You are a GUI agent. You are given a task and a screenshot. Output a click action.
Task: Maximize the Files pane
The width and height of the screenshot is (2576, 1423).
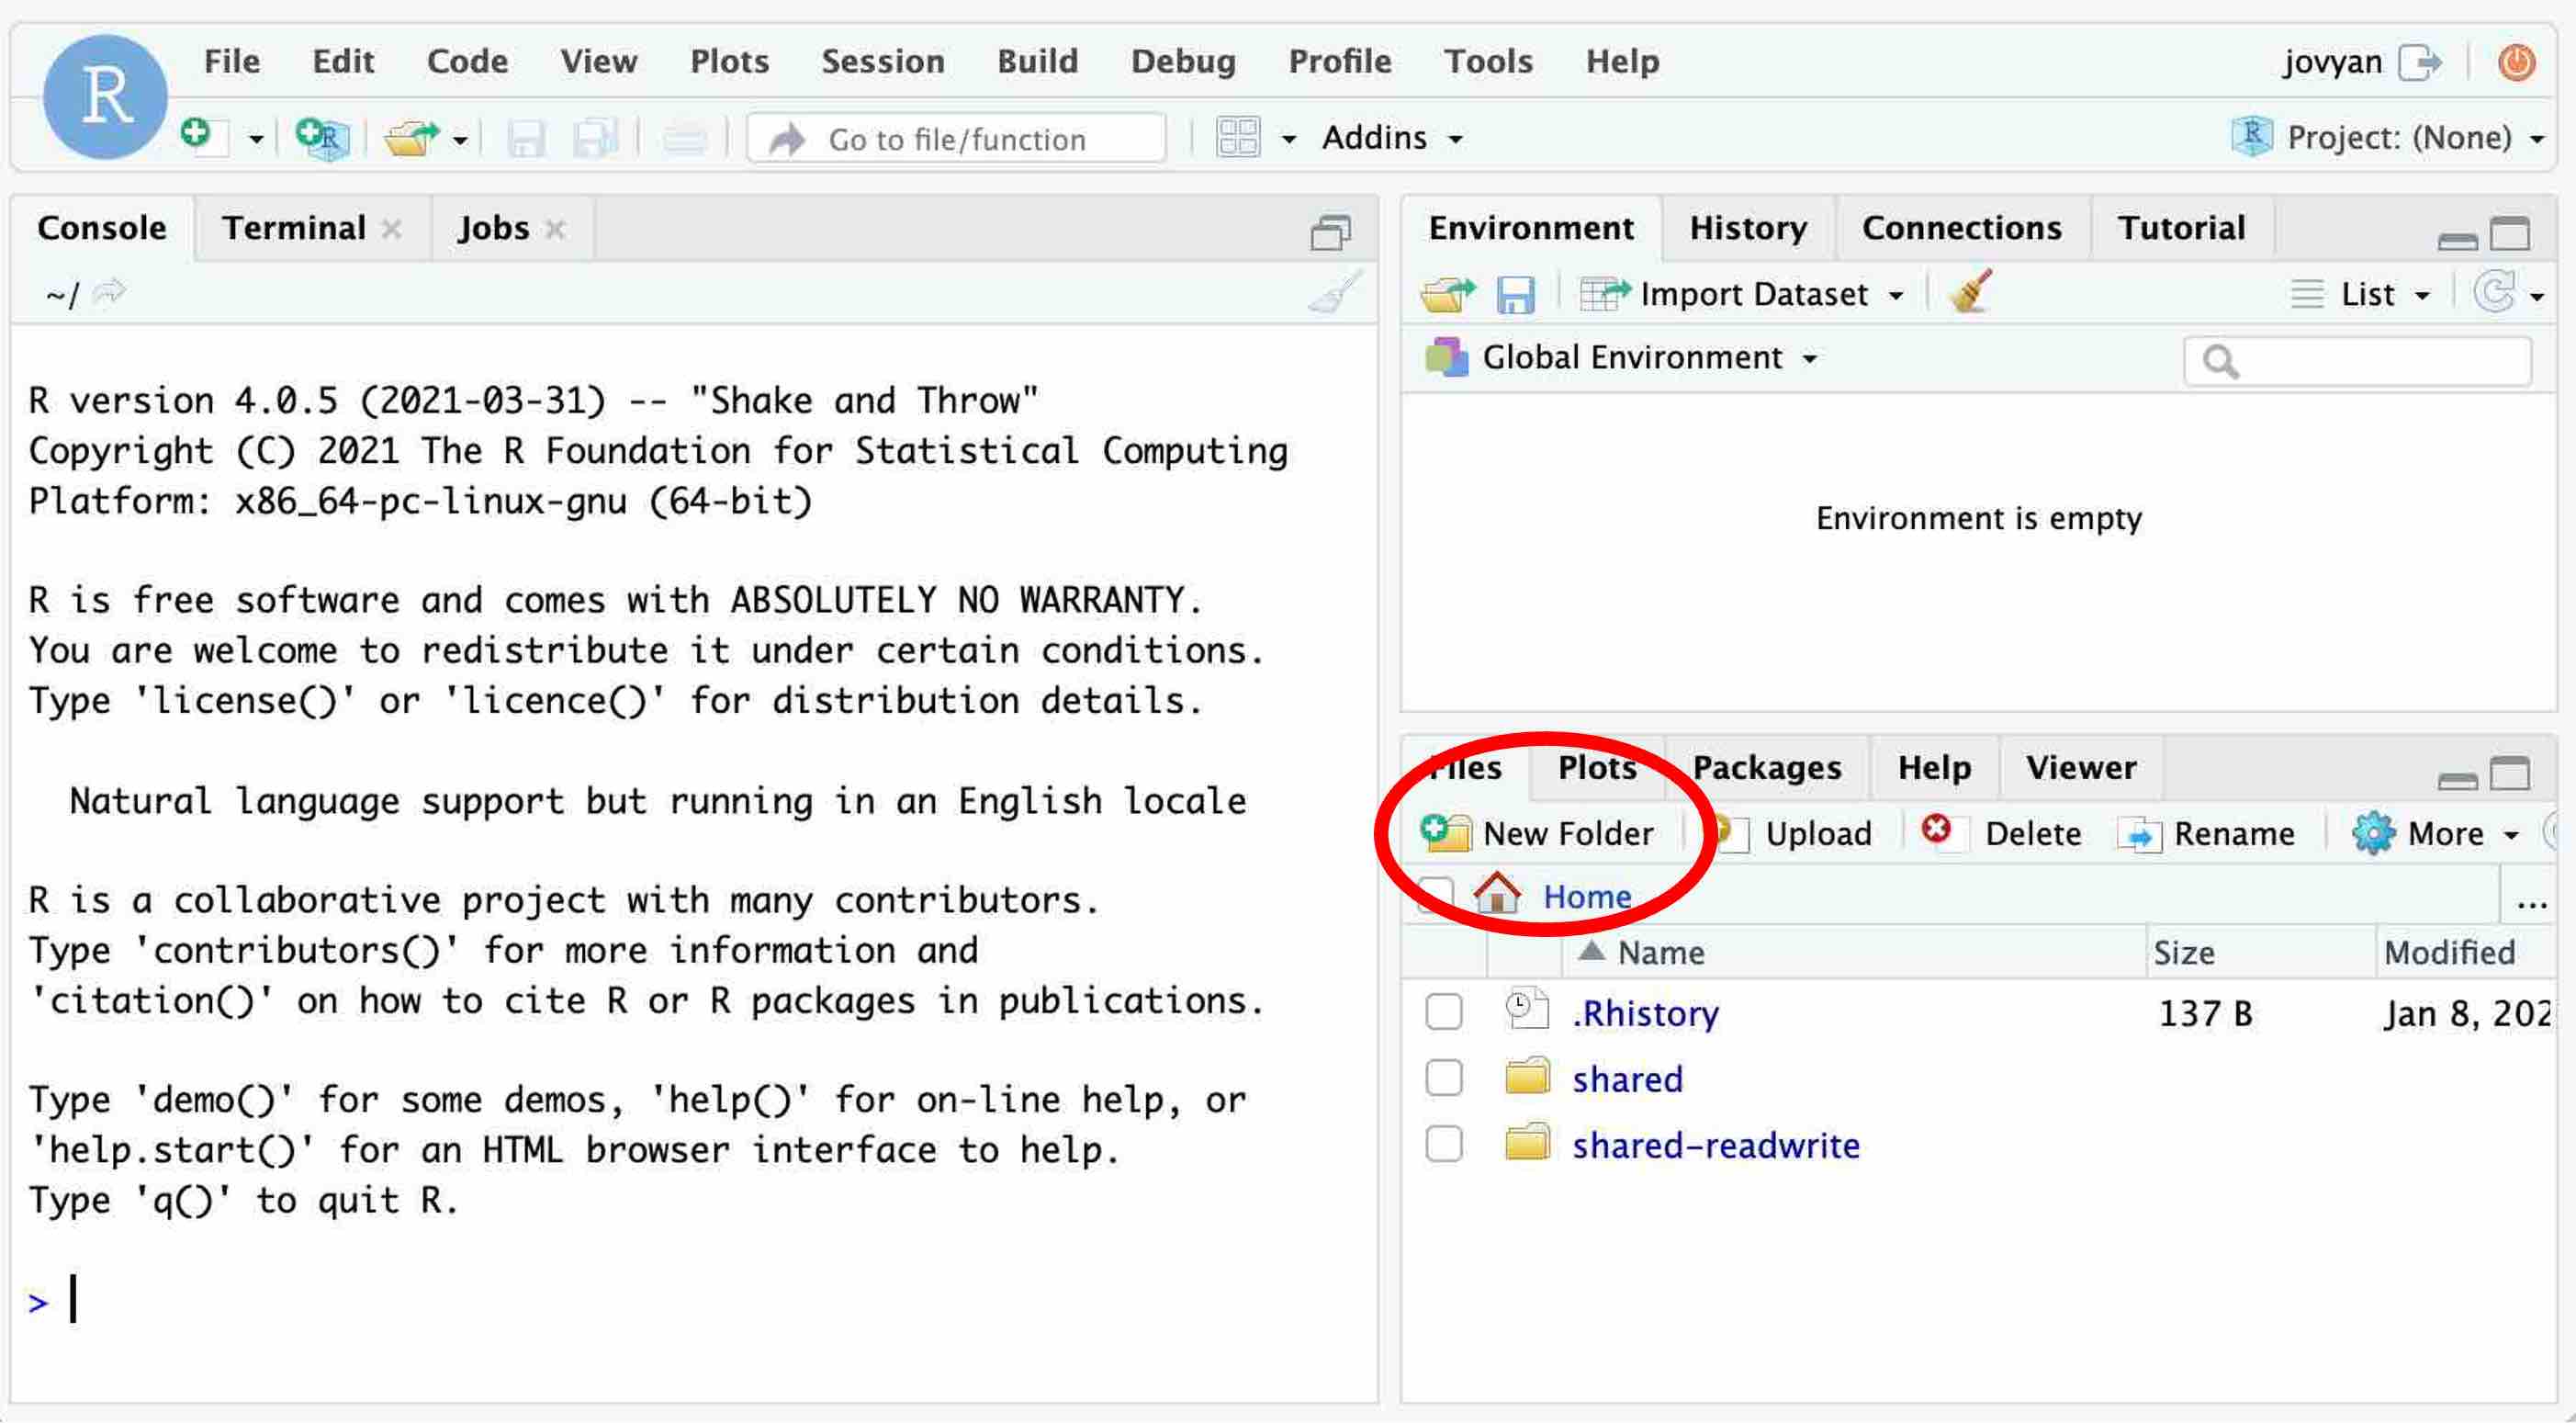tap(2509, 773)
